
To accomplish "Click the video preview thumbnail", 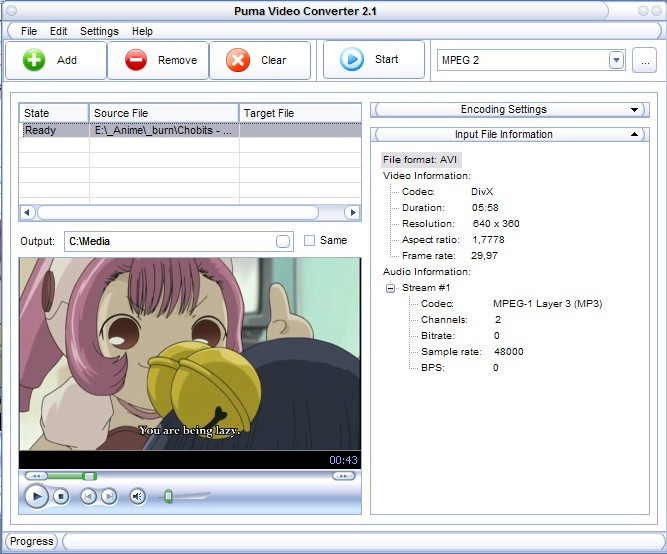I will (x=190, y=354).
